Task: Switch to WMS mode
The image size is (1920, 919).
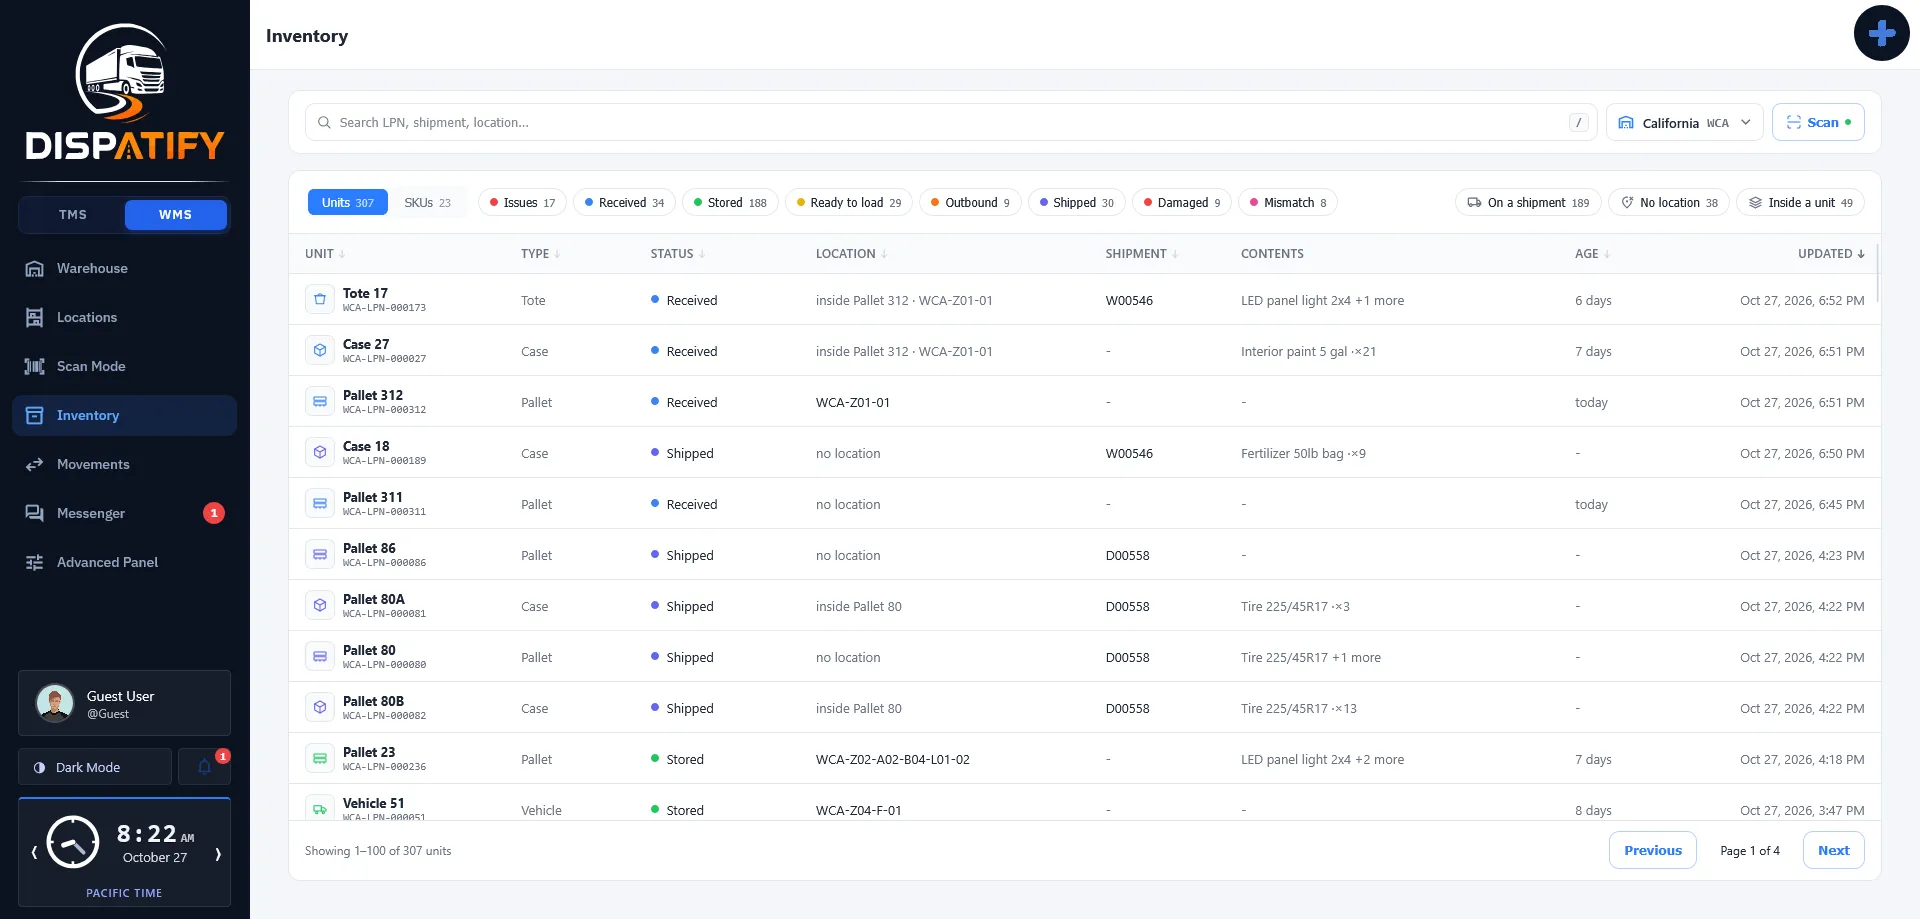Action: coord(175,215)
